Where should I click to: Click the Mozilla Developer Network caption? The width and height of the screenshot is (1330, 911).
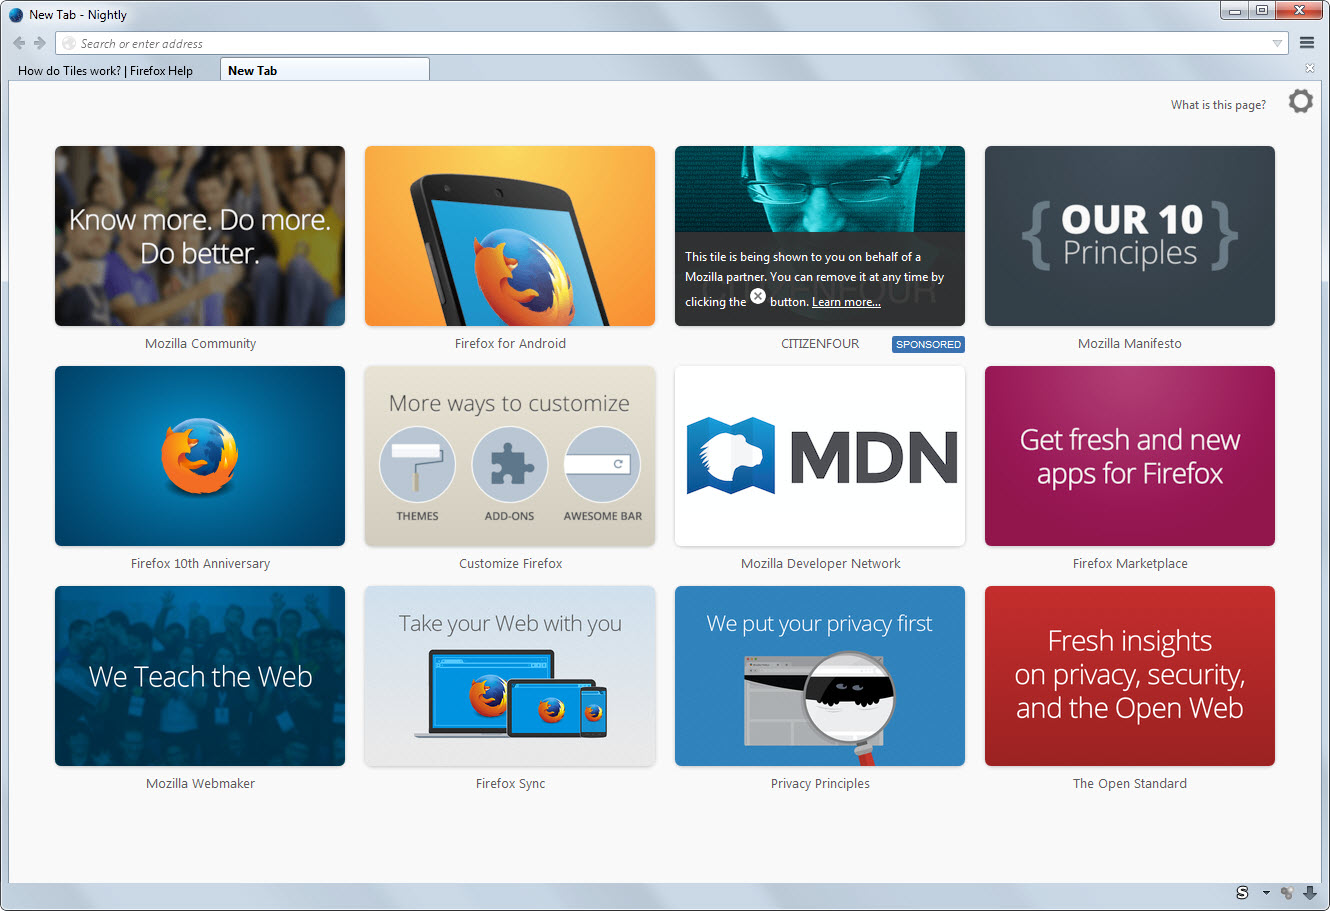[x=820, y=563]
